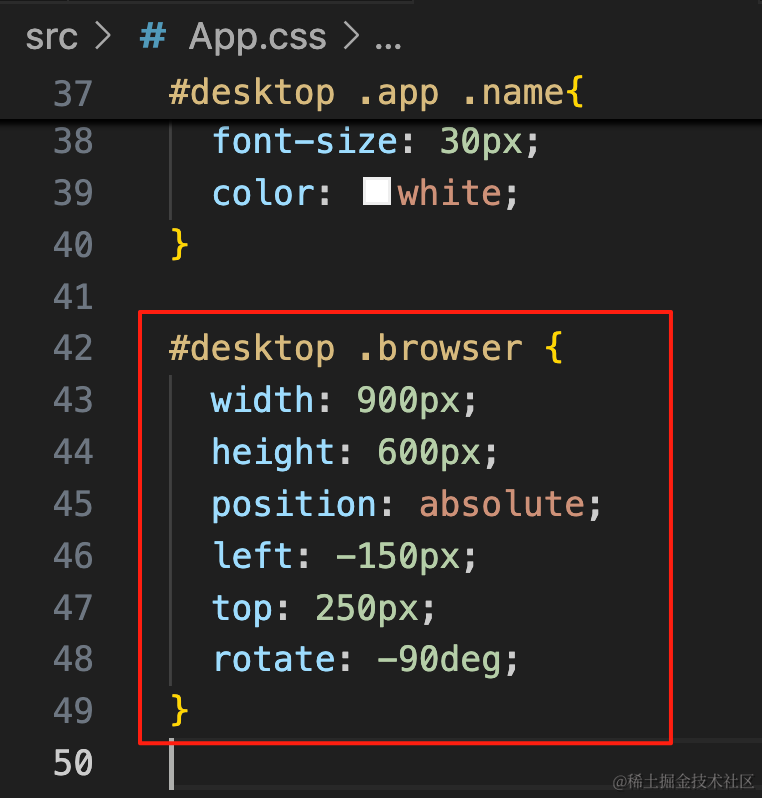Click the 'position' property name
The image size is (762, 798).
coord(294,505)
